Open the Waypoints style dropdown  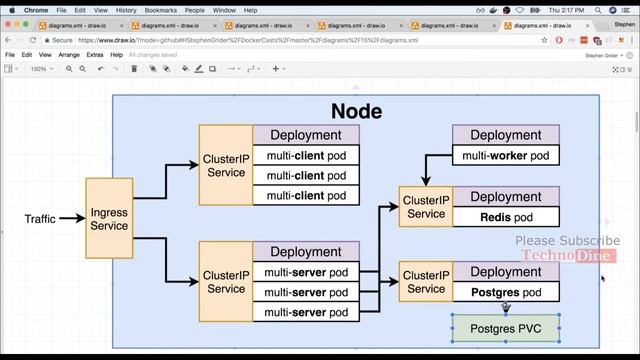point(253,69)
